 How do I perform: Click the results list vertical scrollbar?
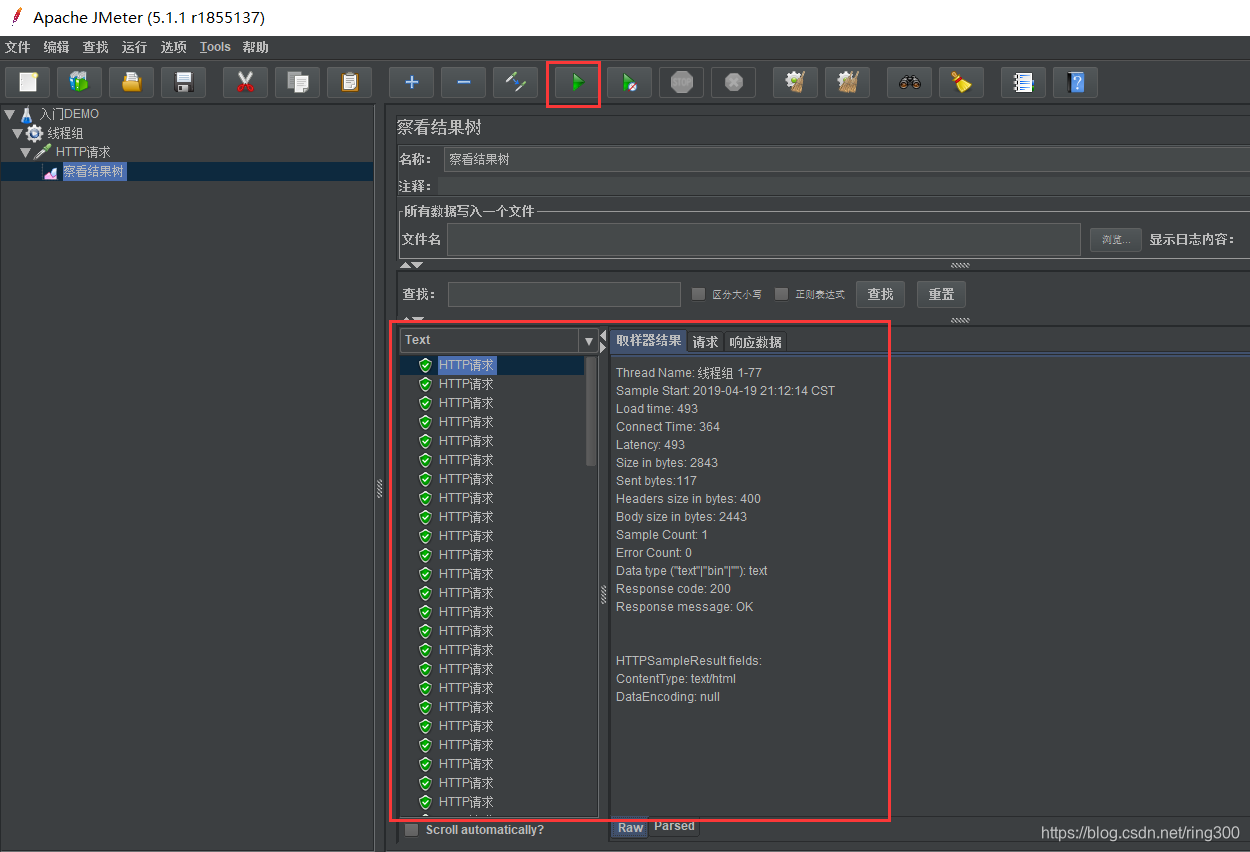(x=591, y=412)
